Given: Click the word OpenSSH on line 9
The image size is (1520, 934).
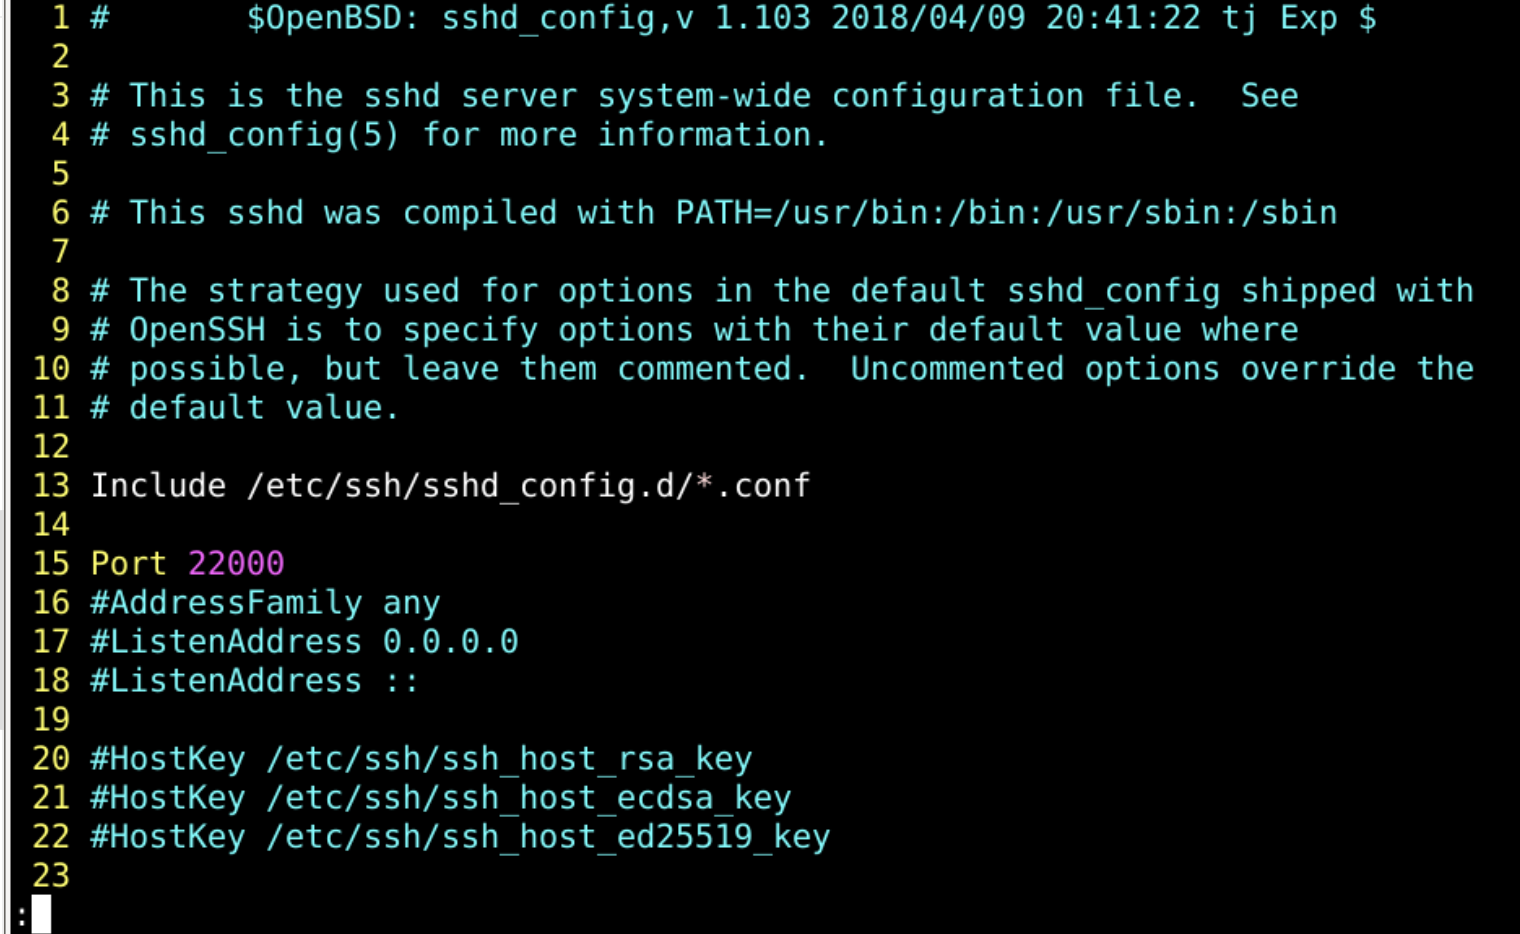Looking at the screenshot, I should point(197,329).
